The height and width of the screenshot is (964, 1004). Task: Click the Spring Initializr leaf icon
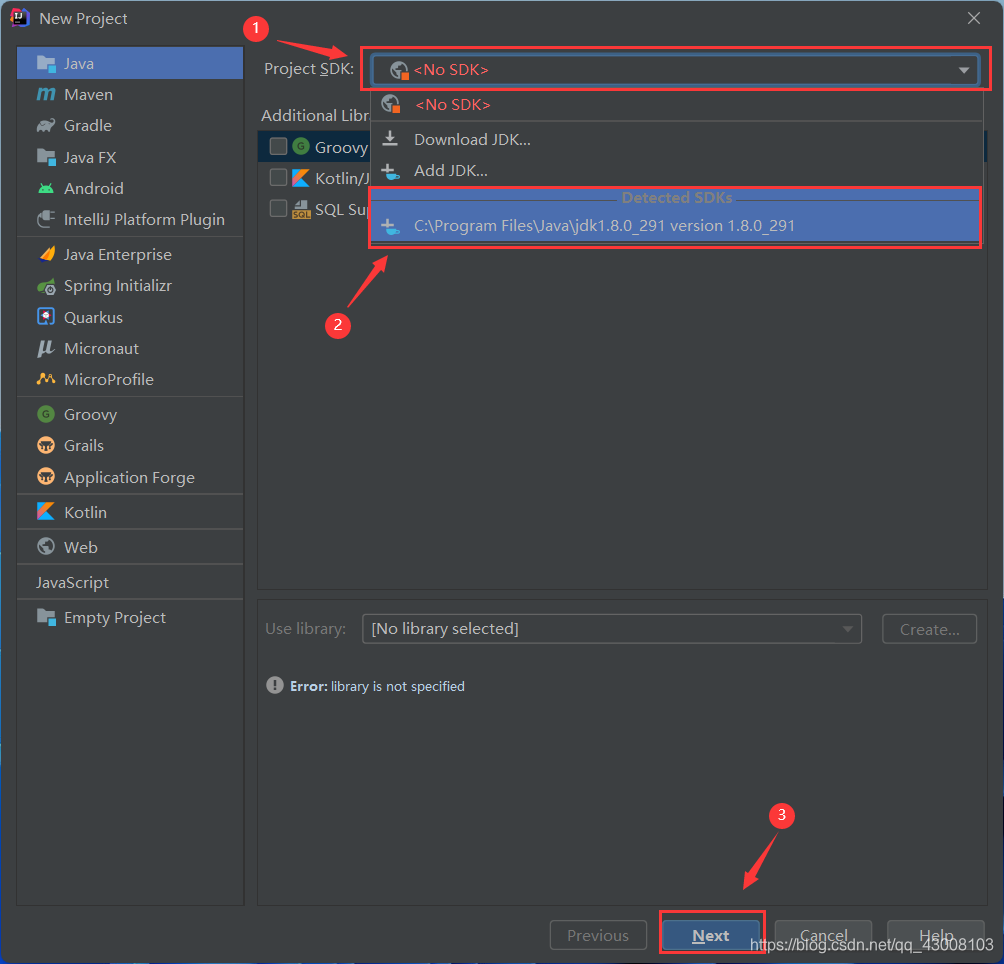point(46,286)
